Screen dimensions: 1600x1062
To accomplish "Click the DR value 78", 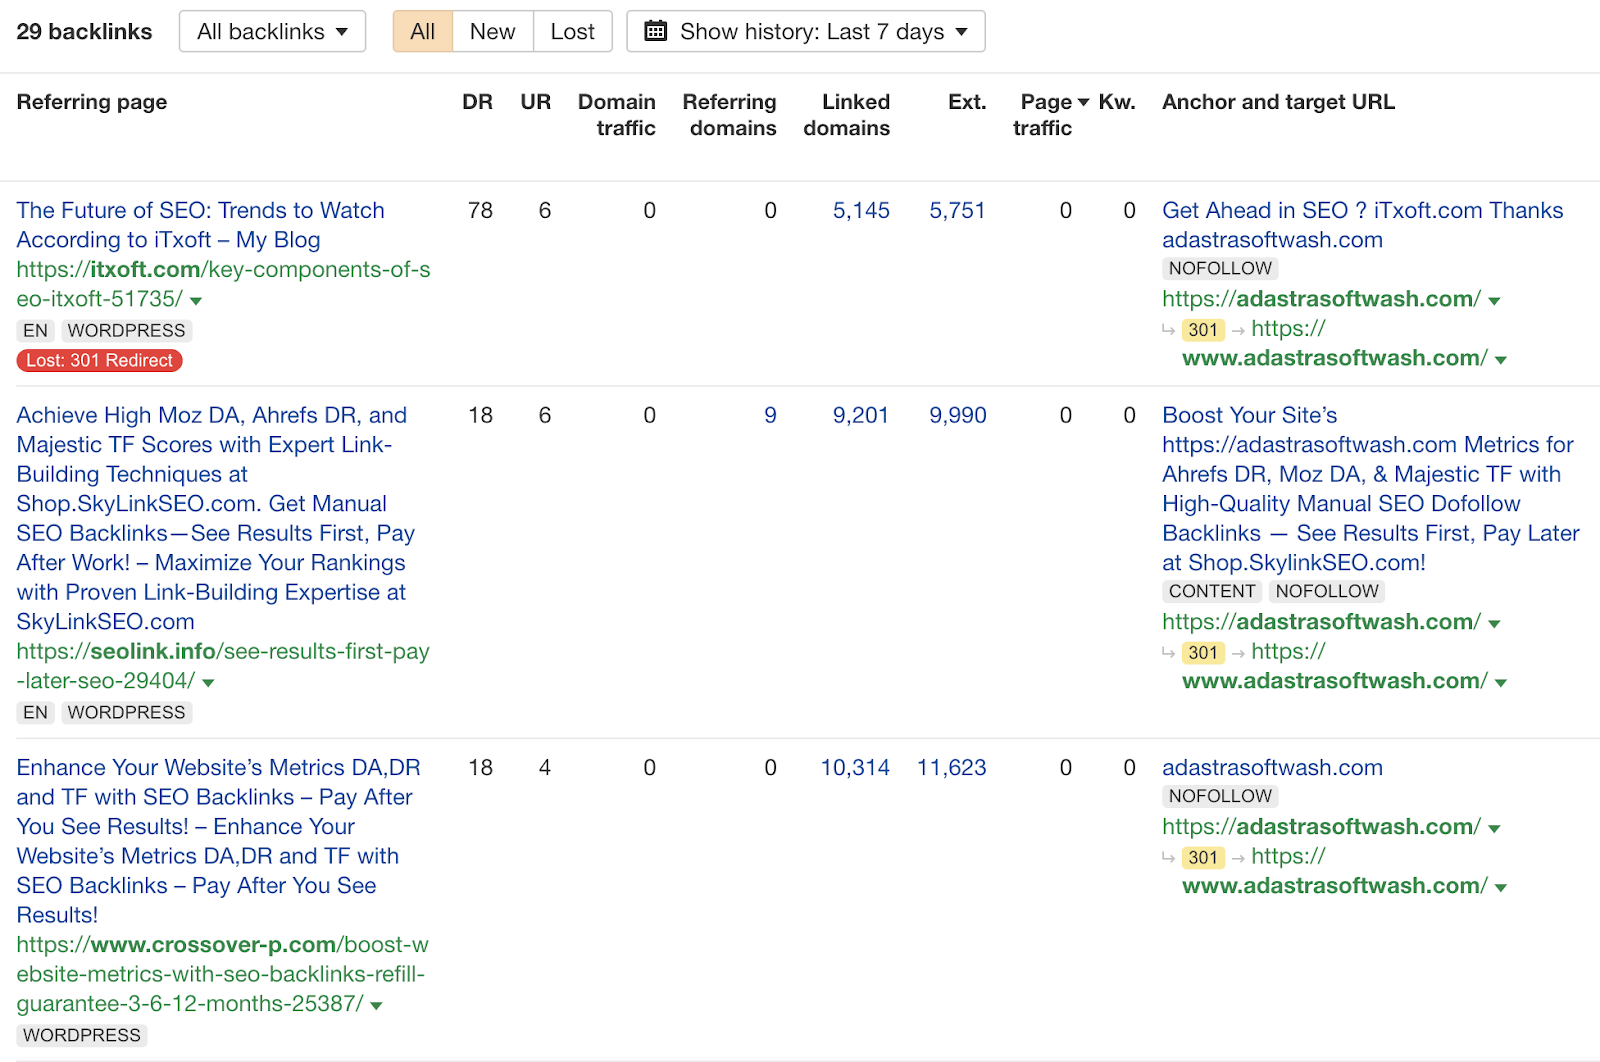I will 480,210.
